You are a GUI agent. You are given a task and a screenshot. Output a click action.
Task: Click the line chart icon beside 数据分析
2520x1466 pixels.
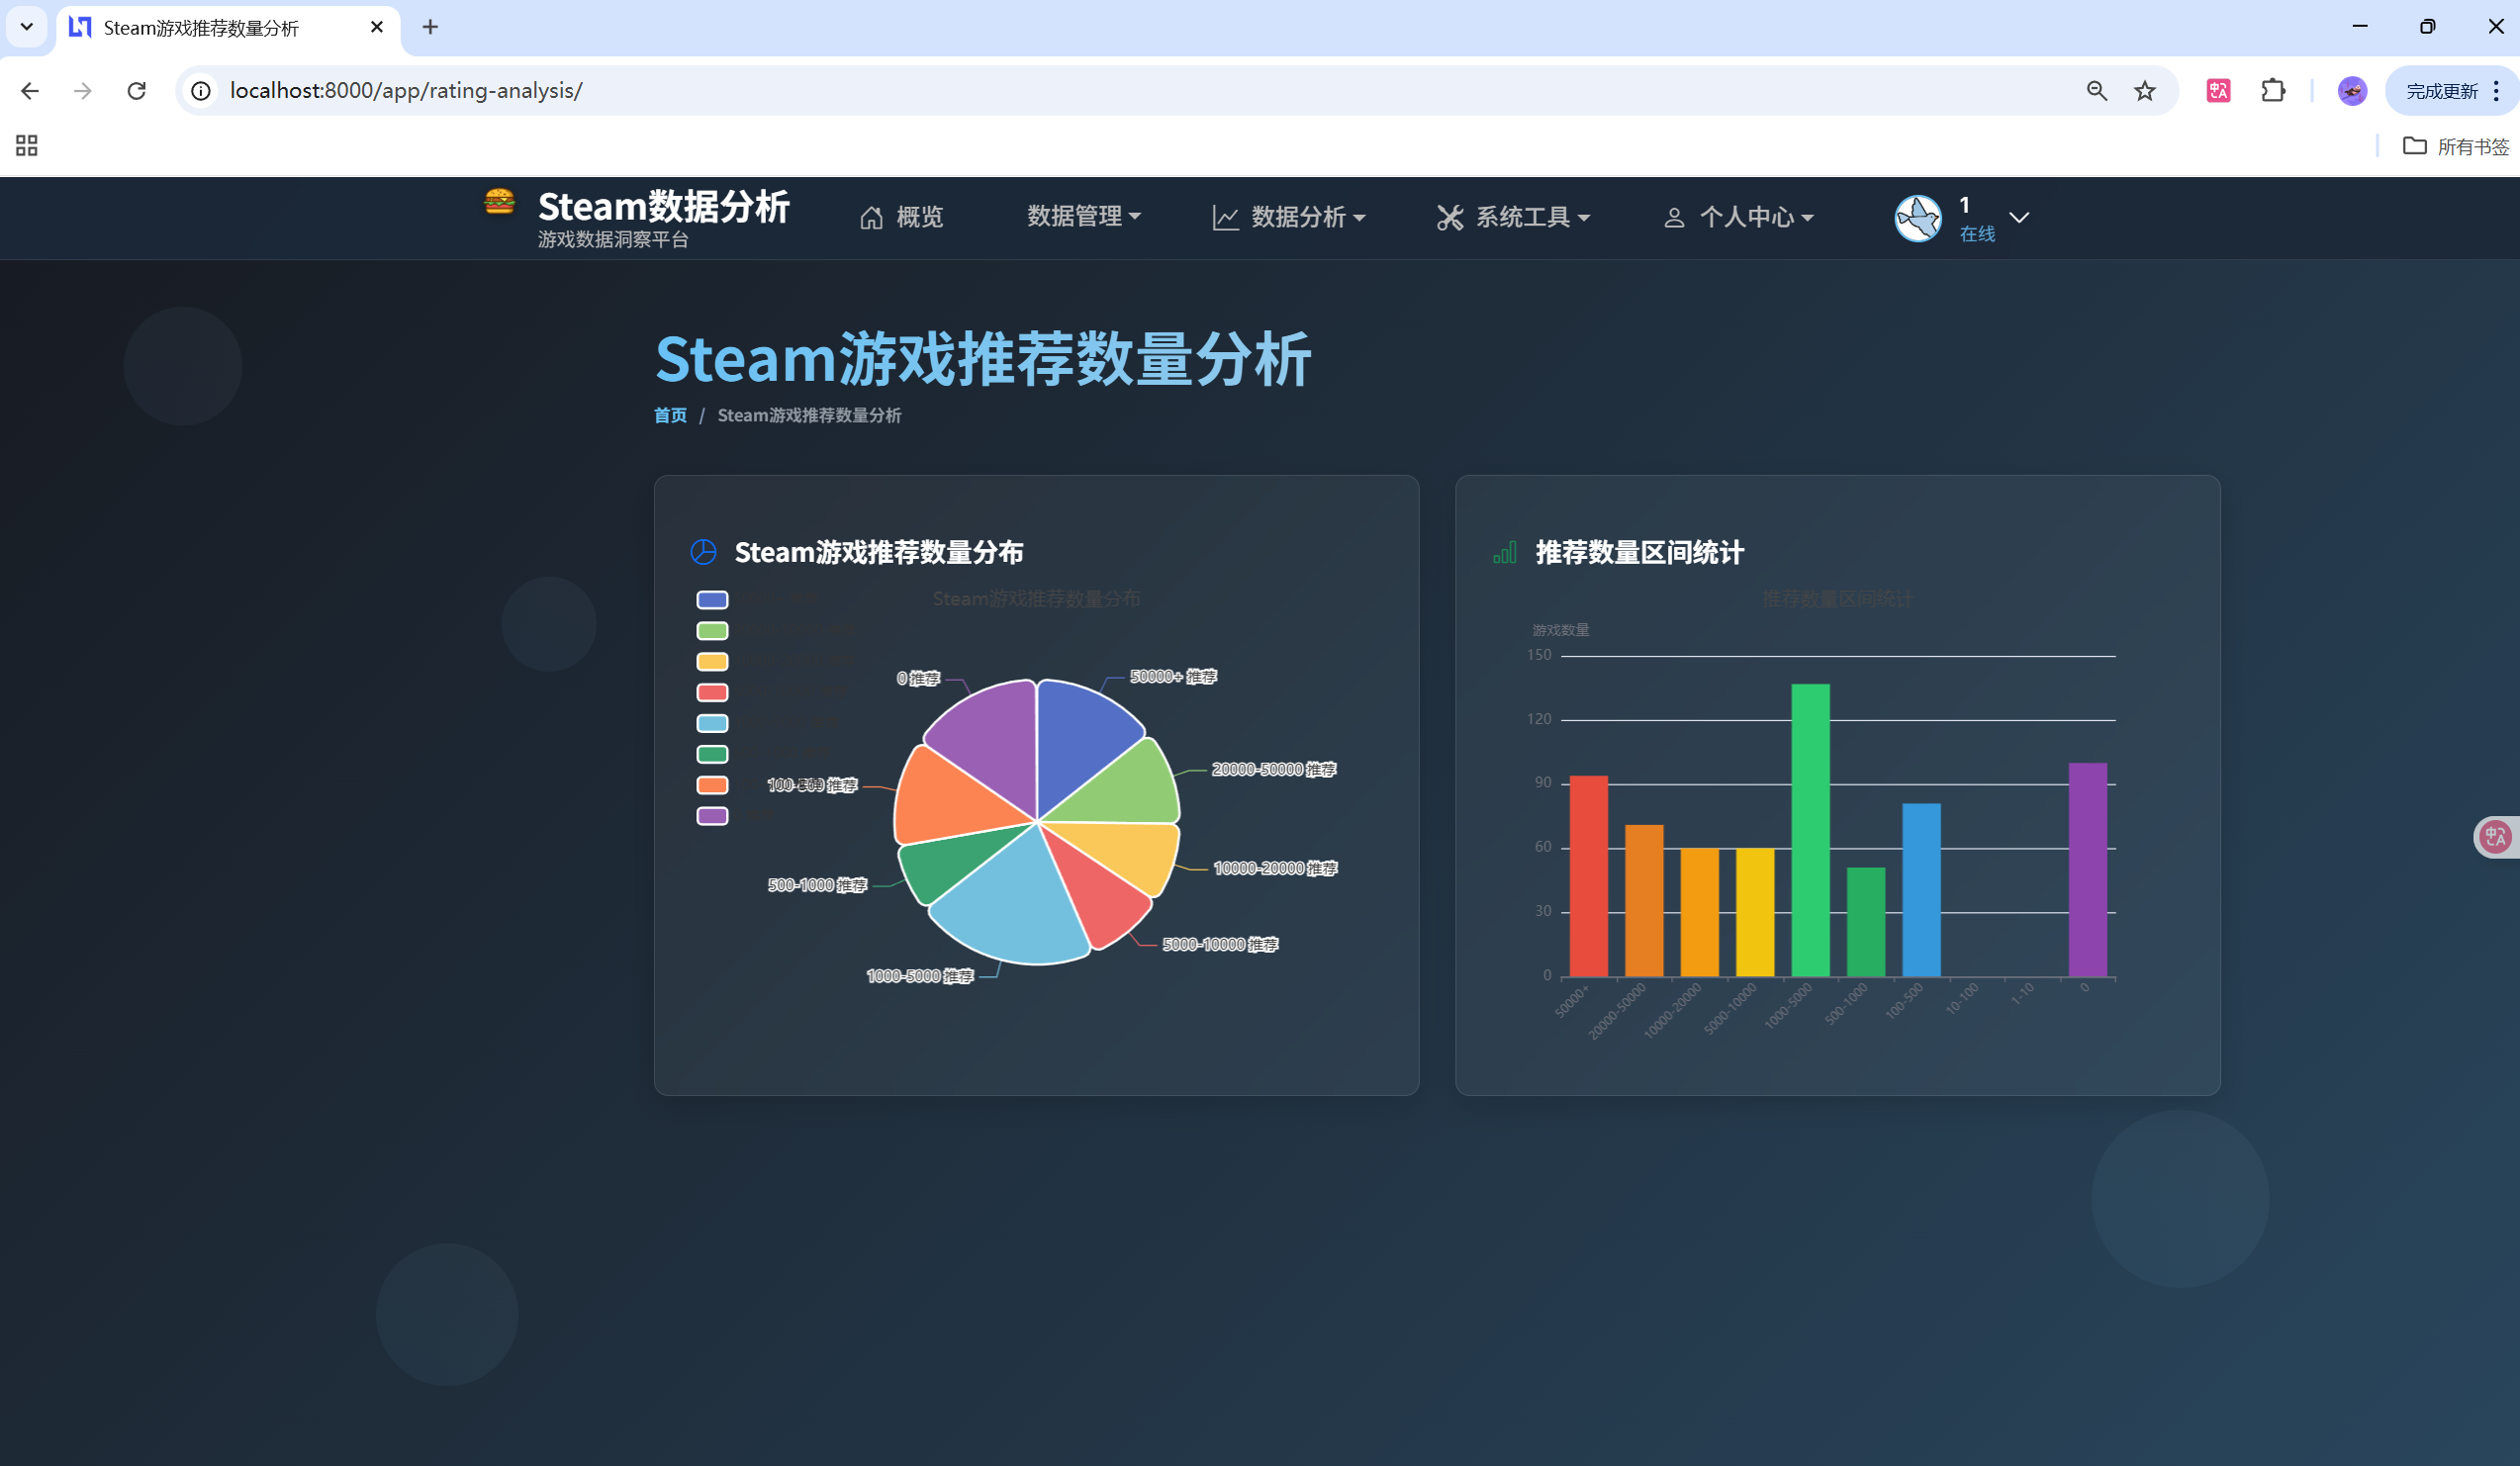pyautogui.click(x=1225, y=217)
